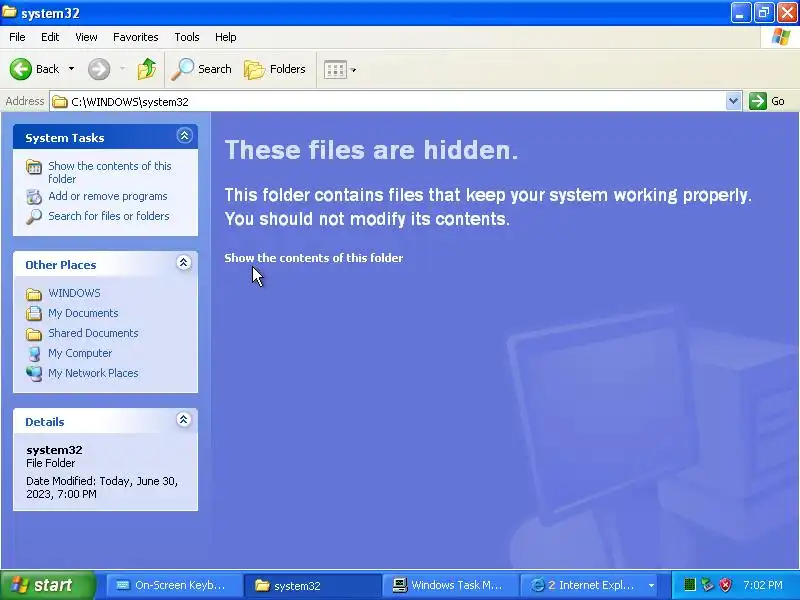Click the Add or remove programs link
This screenshot has width=800, height=600.
point(108,196)
